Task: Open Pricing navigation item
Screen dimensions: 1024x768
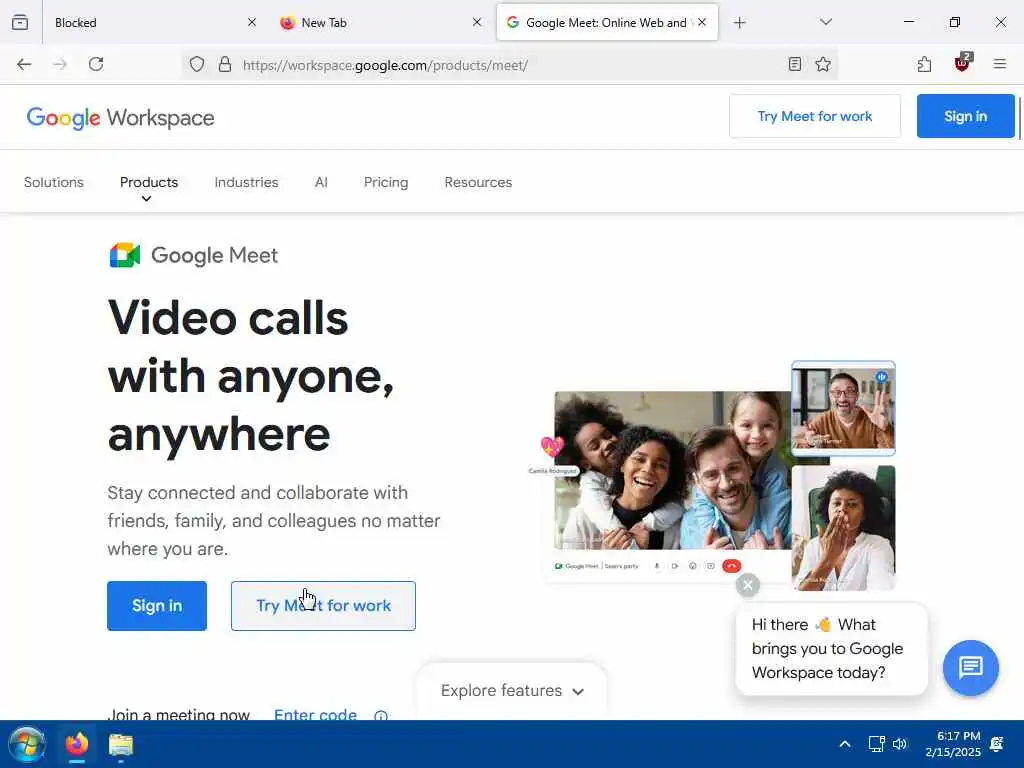Action: (386, 182)
